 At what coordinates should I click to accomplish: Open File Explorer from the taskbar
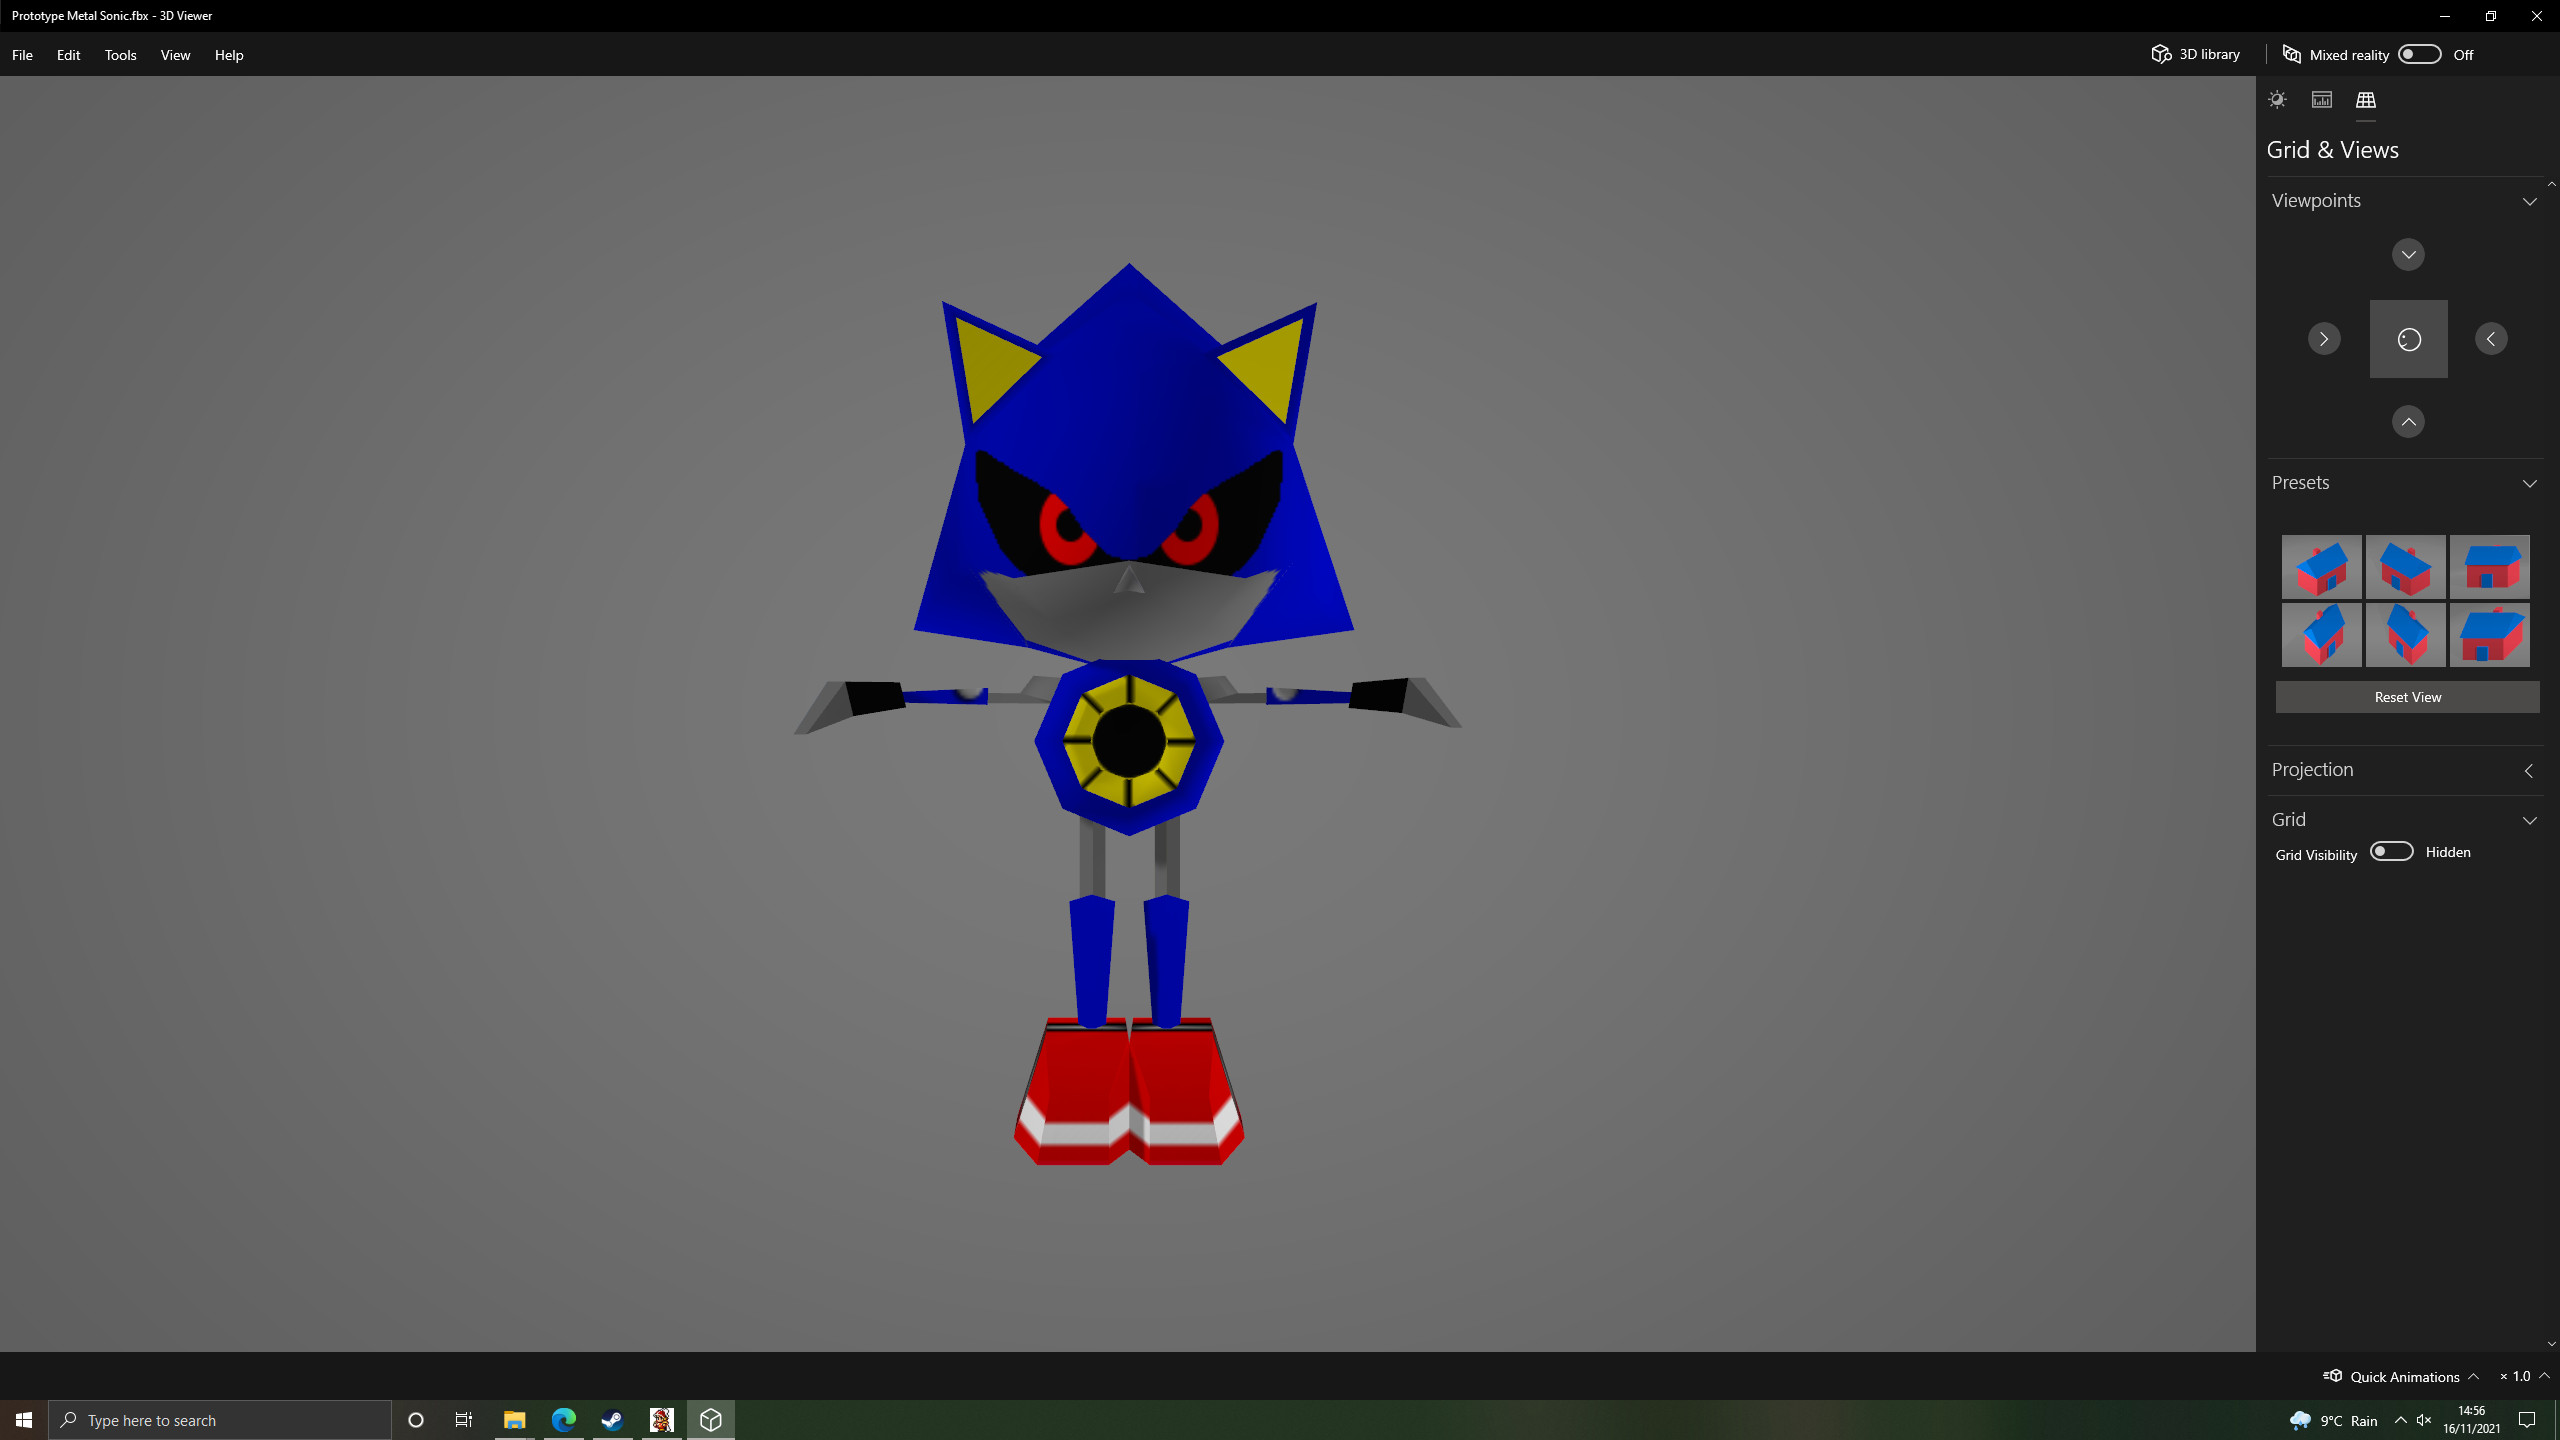(515, 1420)
